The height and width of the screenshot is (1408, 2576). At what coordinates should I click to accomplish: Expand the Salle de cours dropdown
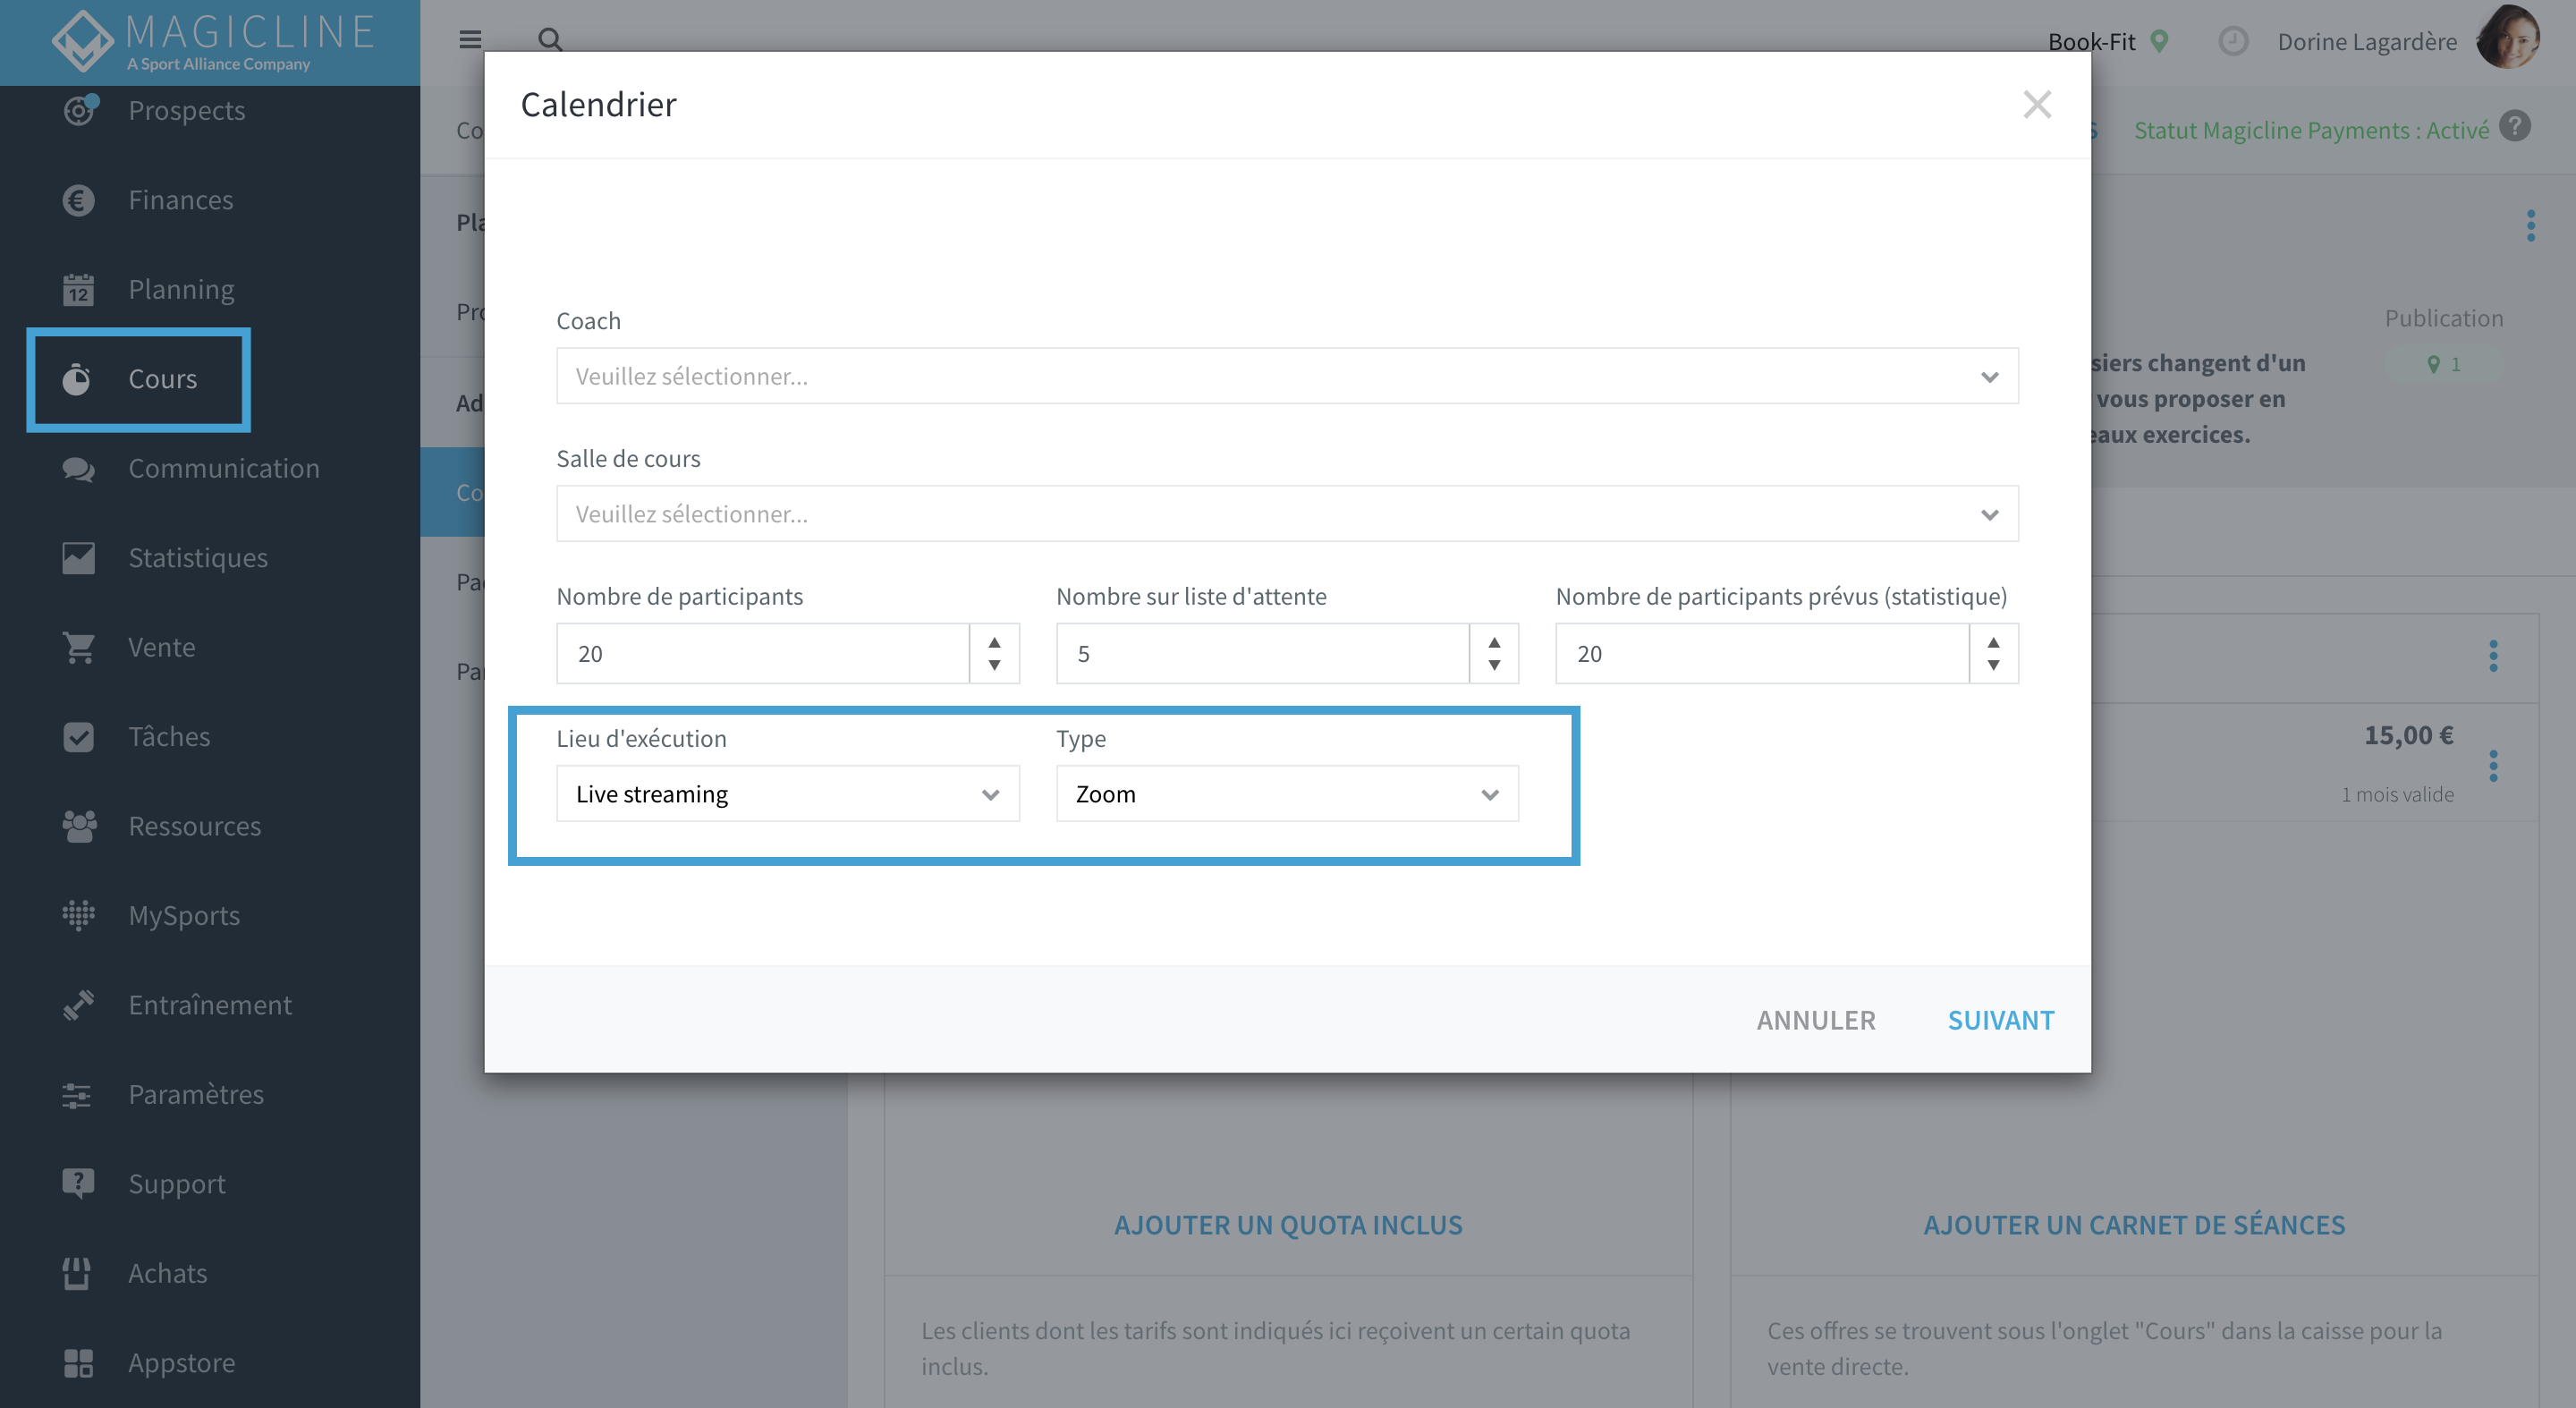[x=1287, y=514]
